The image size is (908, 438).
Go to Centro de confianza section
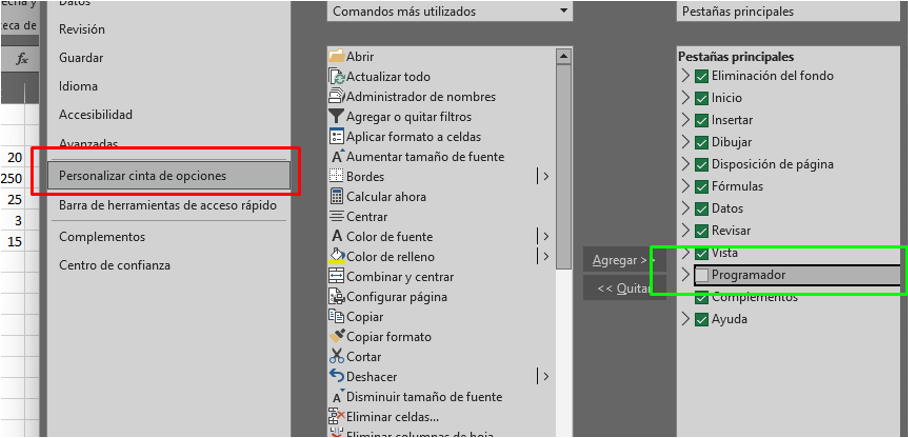click(114, 265)
